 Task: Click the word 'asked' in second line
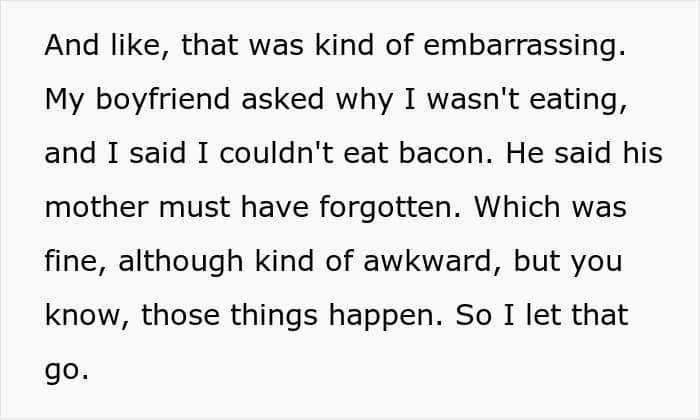[283, 99]
